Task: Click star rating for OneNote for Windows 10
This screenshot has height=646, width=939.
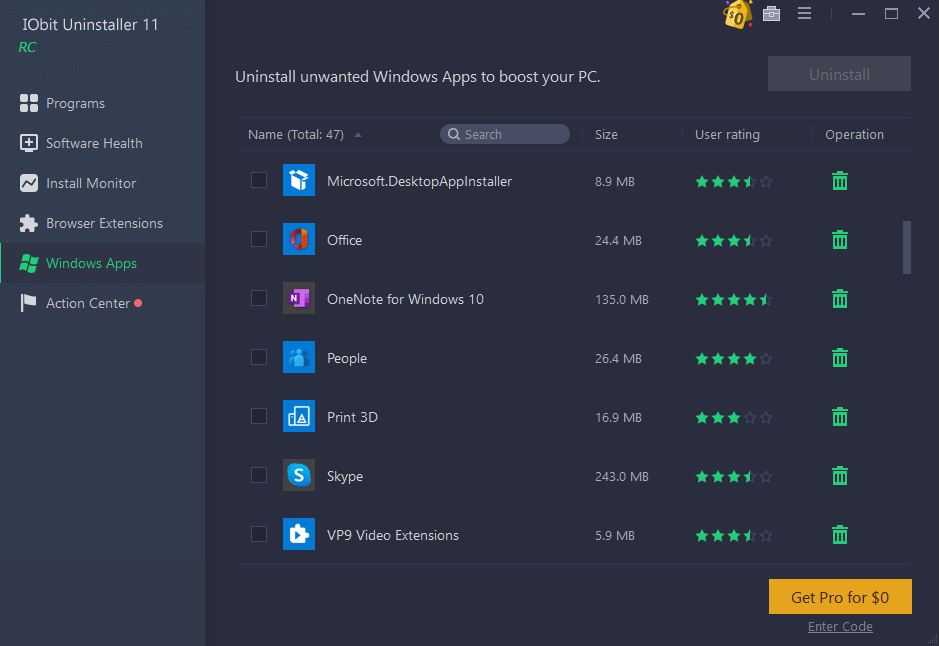Action: 734,299
